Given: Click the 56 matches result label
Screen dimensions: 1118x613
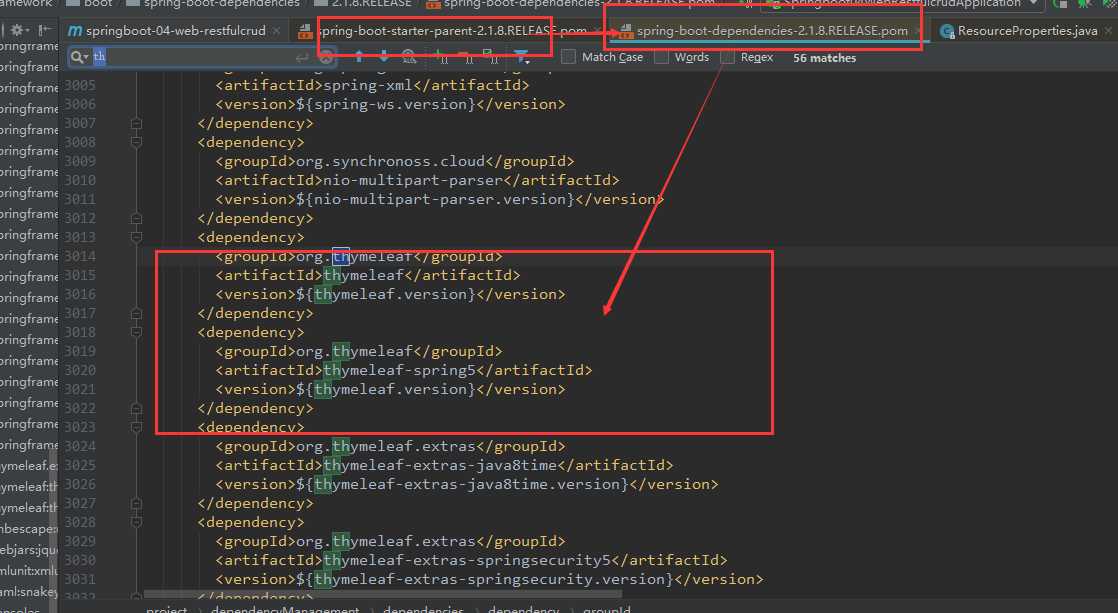Looking at the screenshot, I should point(824,58).
